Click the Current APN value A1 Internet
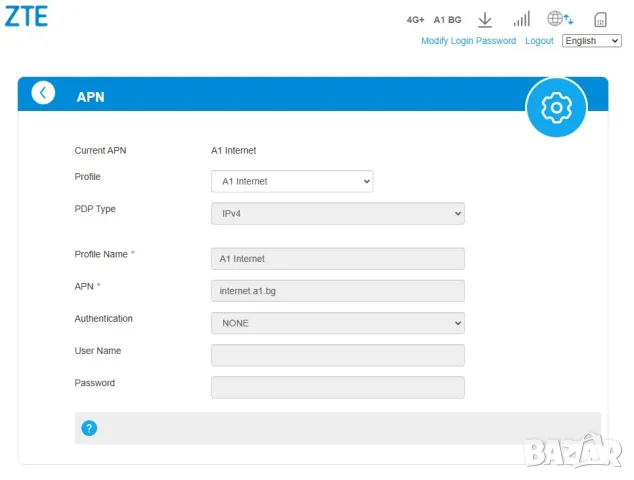The height and width of the screenshot is (480, 634). (x=233, y=150)
